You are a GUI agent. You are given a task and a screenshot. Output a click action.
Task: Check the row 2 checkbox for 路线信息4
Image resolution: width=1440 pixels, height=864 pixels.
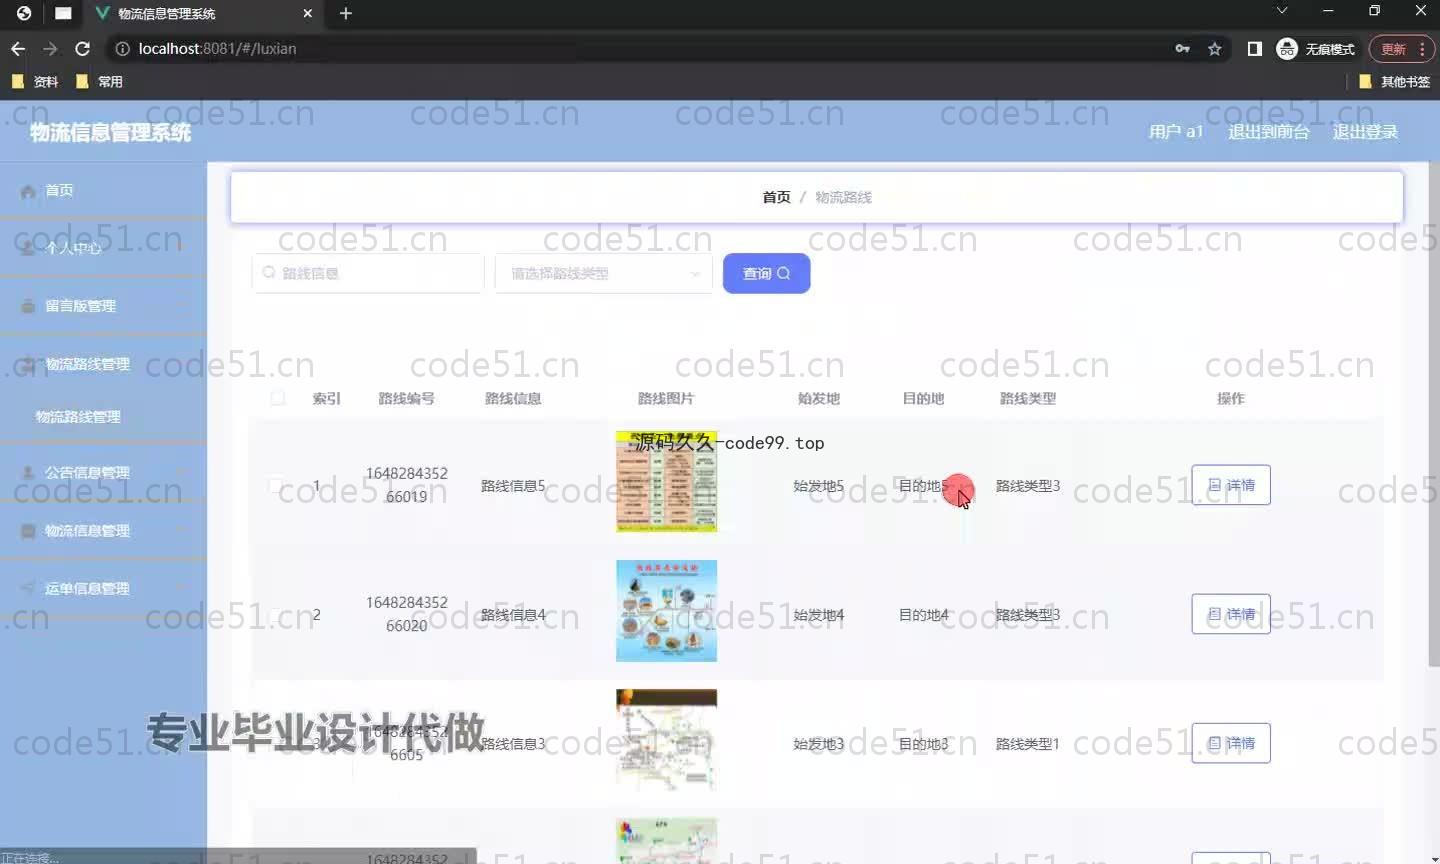click(275, 614)
